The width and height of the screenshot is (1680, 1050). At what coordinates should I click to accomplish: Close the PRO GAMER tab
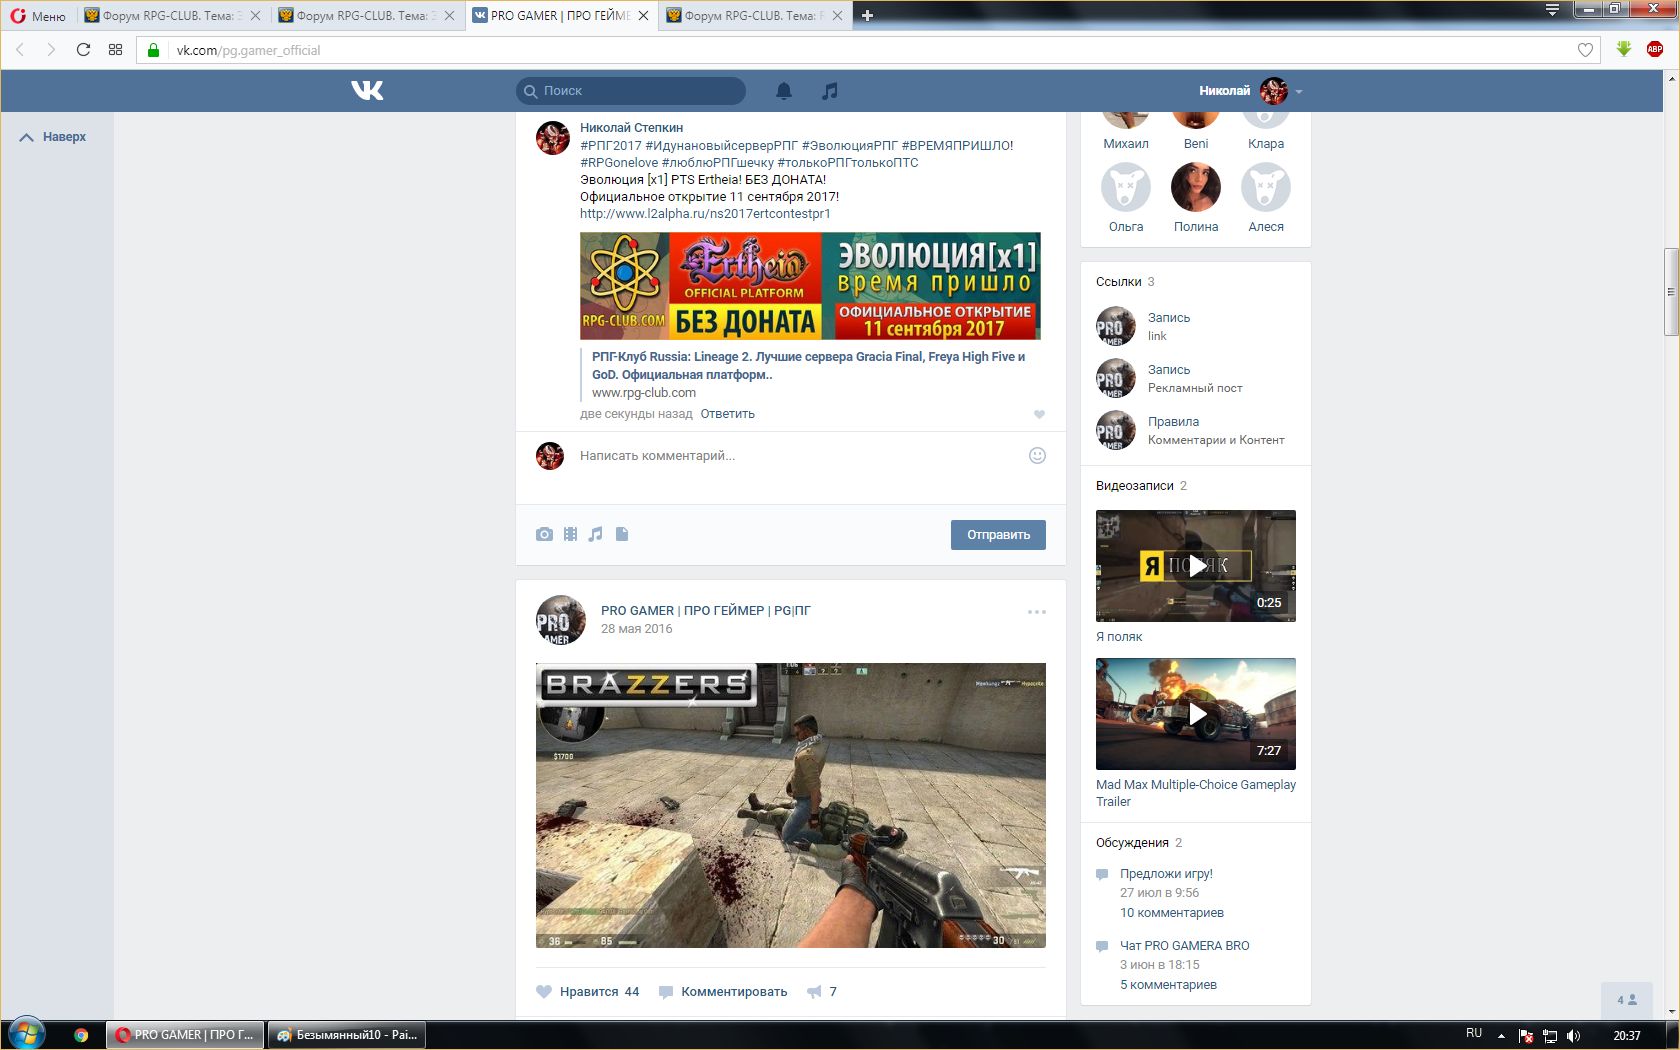click(643, 16)
